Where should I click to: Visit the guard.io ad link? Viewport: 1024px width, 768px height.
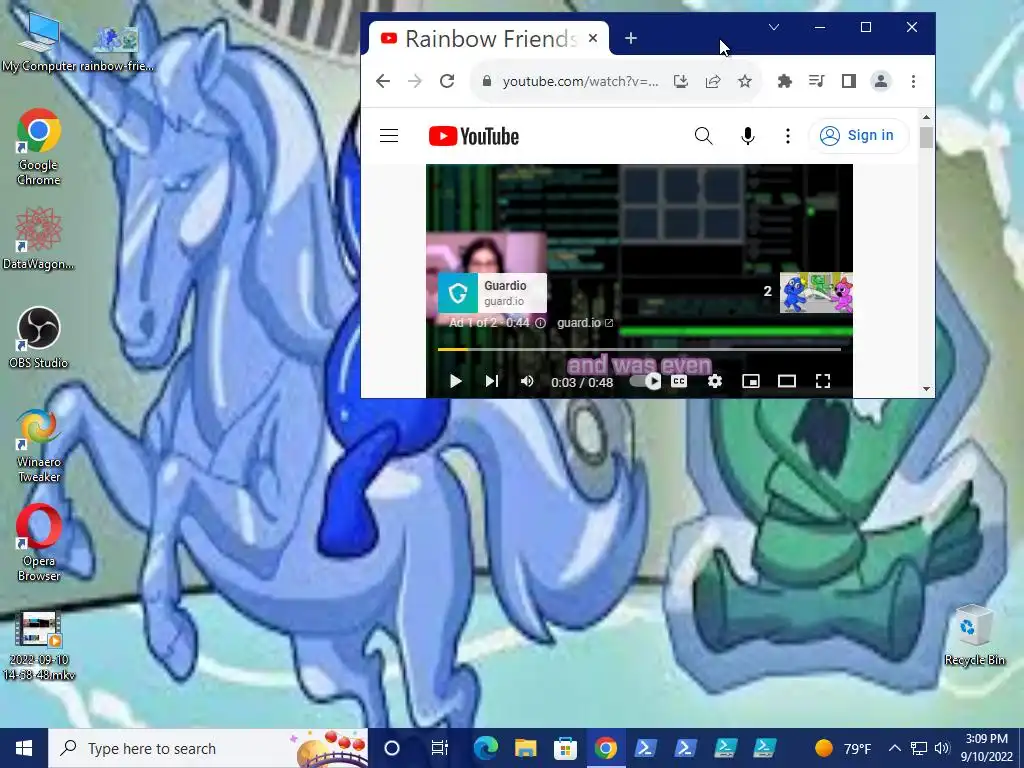pos(584,323)
